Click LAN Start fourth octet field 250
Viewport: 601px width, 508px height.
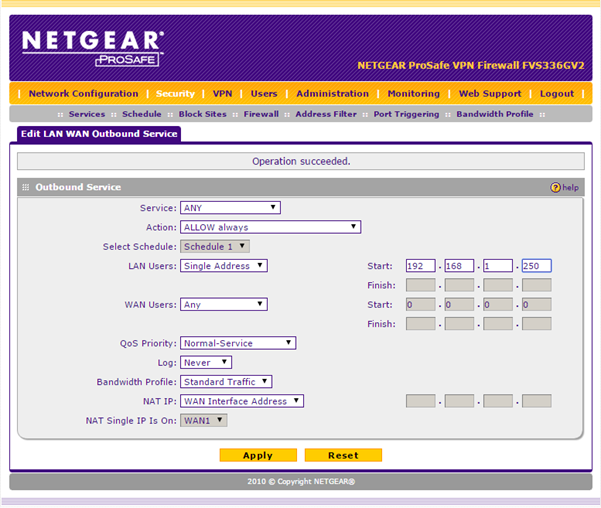click(x=537, y=266)
